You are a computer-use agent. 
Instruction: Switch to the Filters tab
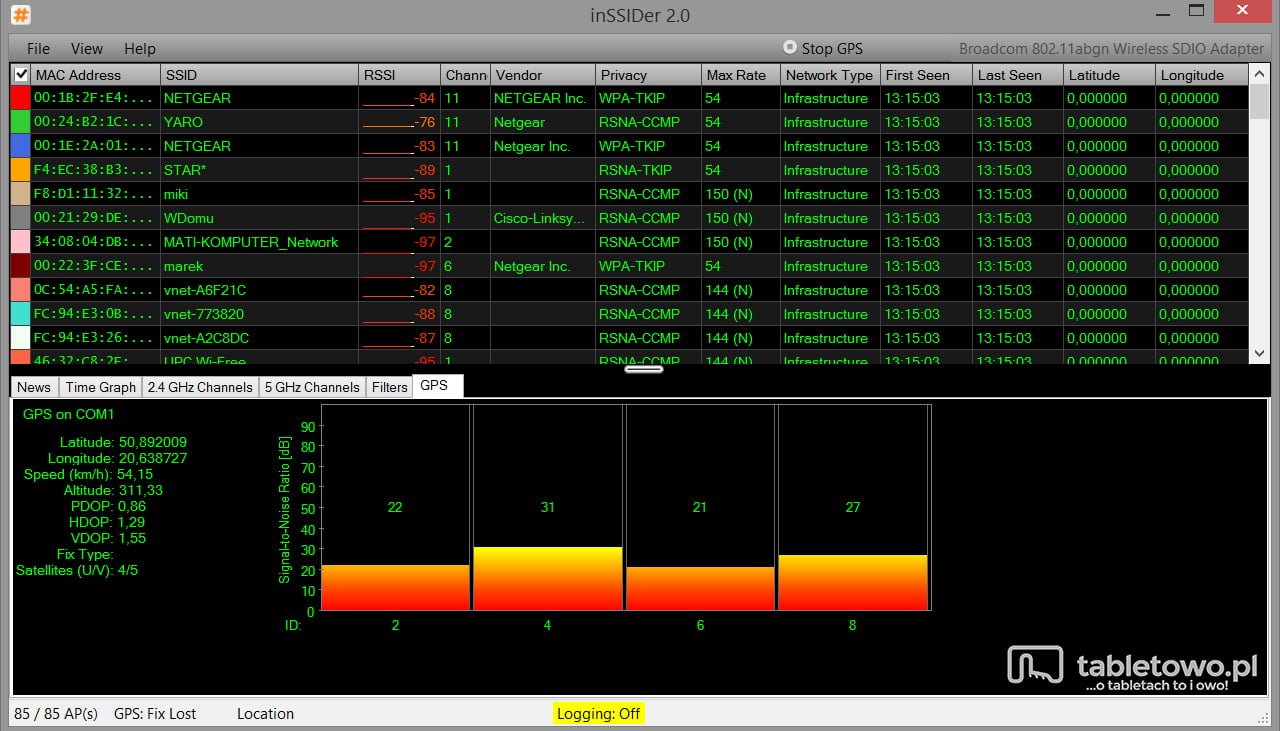coord(389,387)
